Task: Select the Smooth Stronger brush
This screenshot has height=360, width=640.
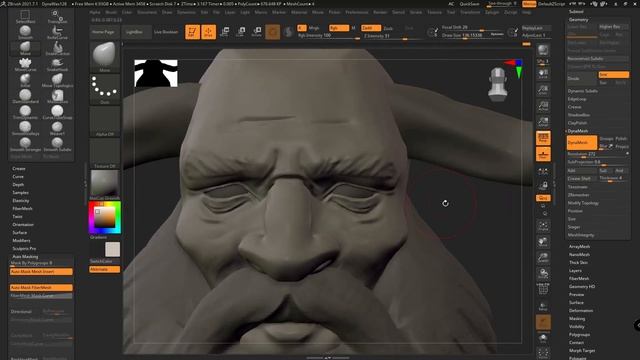Action: point(25,144)
